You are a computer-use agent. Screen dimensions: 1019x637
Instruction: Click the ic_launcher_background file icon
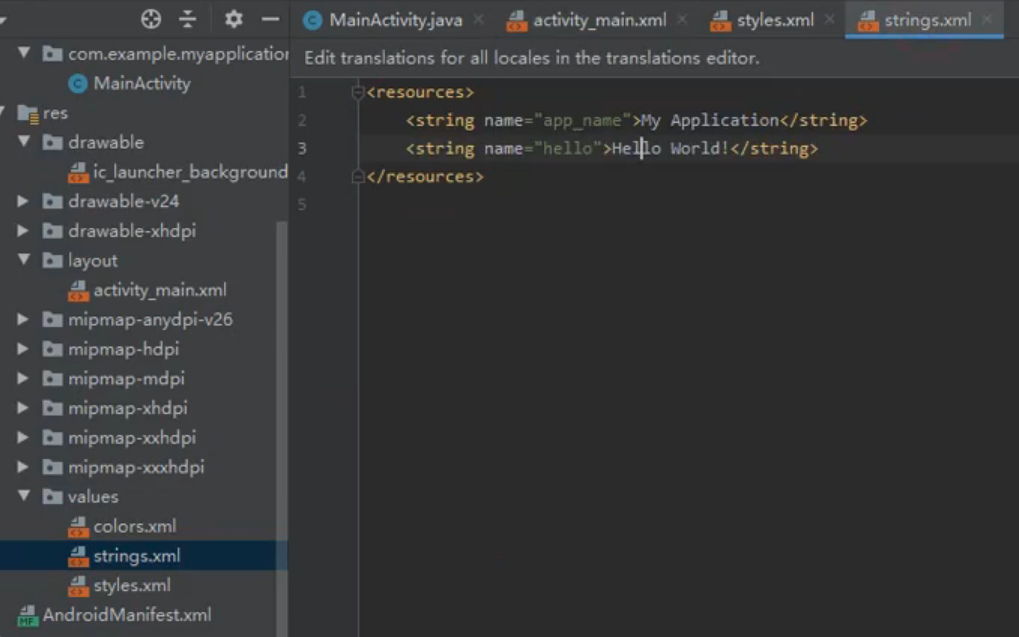tap(78, 172)
